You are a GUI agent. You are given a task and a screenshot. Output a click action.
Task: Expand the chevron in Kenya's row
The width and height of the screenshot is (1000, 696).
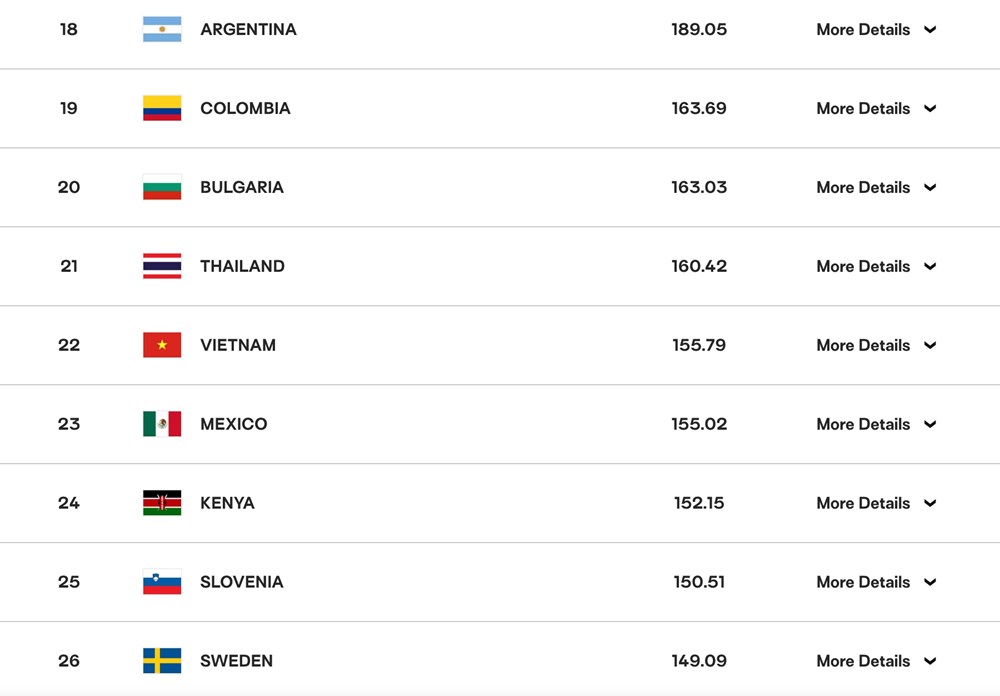(930, 503)
